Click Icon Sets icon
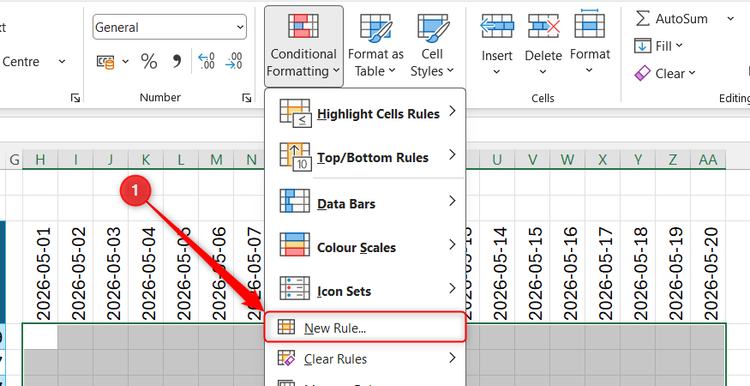750x386 pixels. point(295,288)
